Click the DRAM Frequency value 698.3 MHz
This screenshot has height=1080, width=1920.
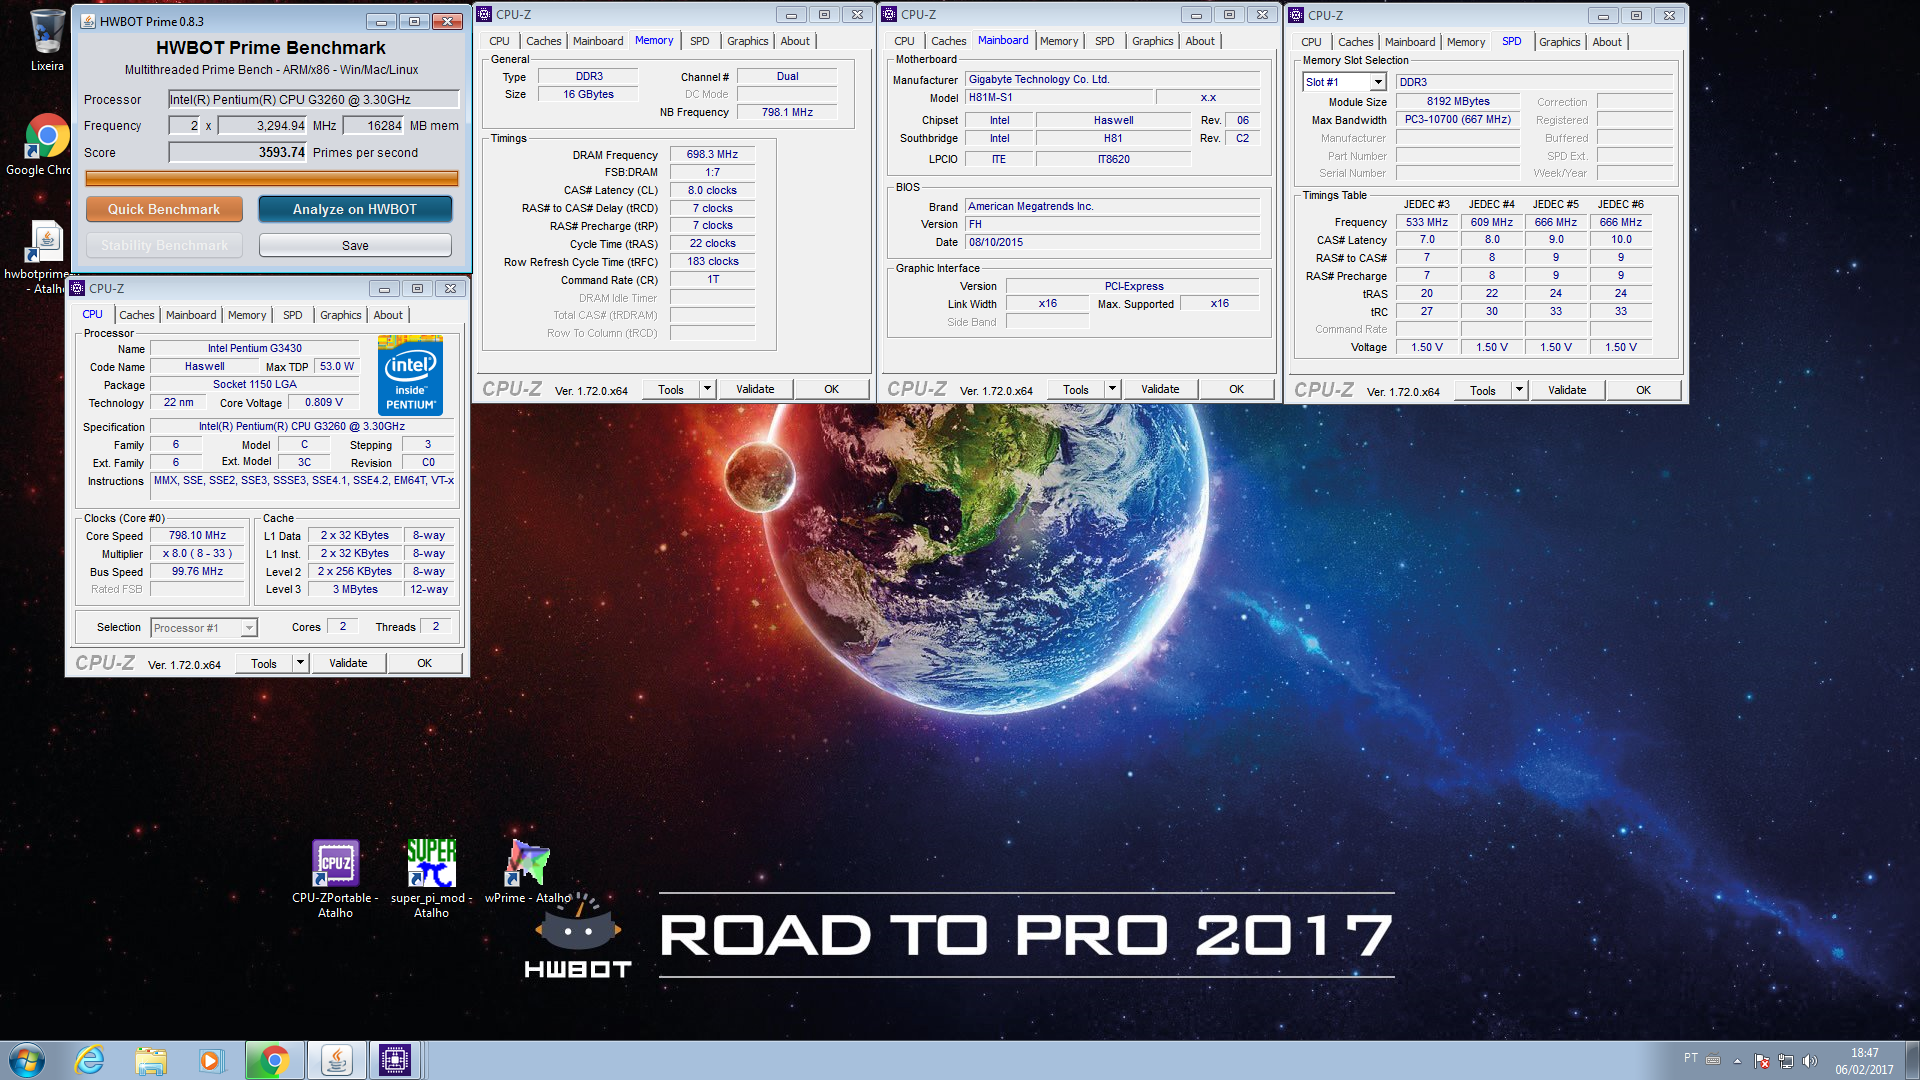click(712, 154)
